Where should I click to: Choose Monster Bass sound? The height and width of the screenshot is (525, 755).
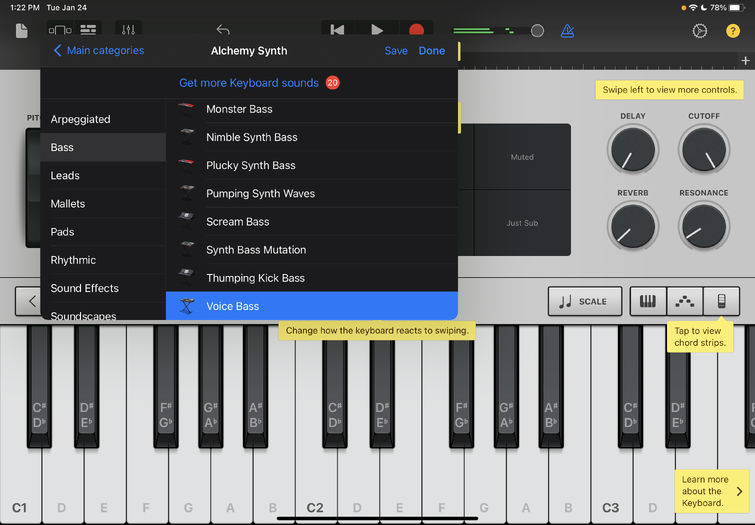point(312,109)
